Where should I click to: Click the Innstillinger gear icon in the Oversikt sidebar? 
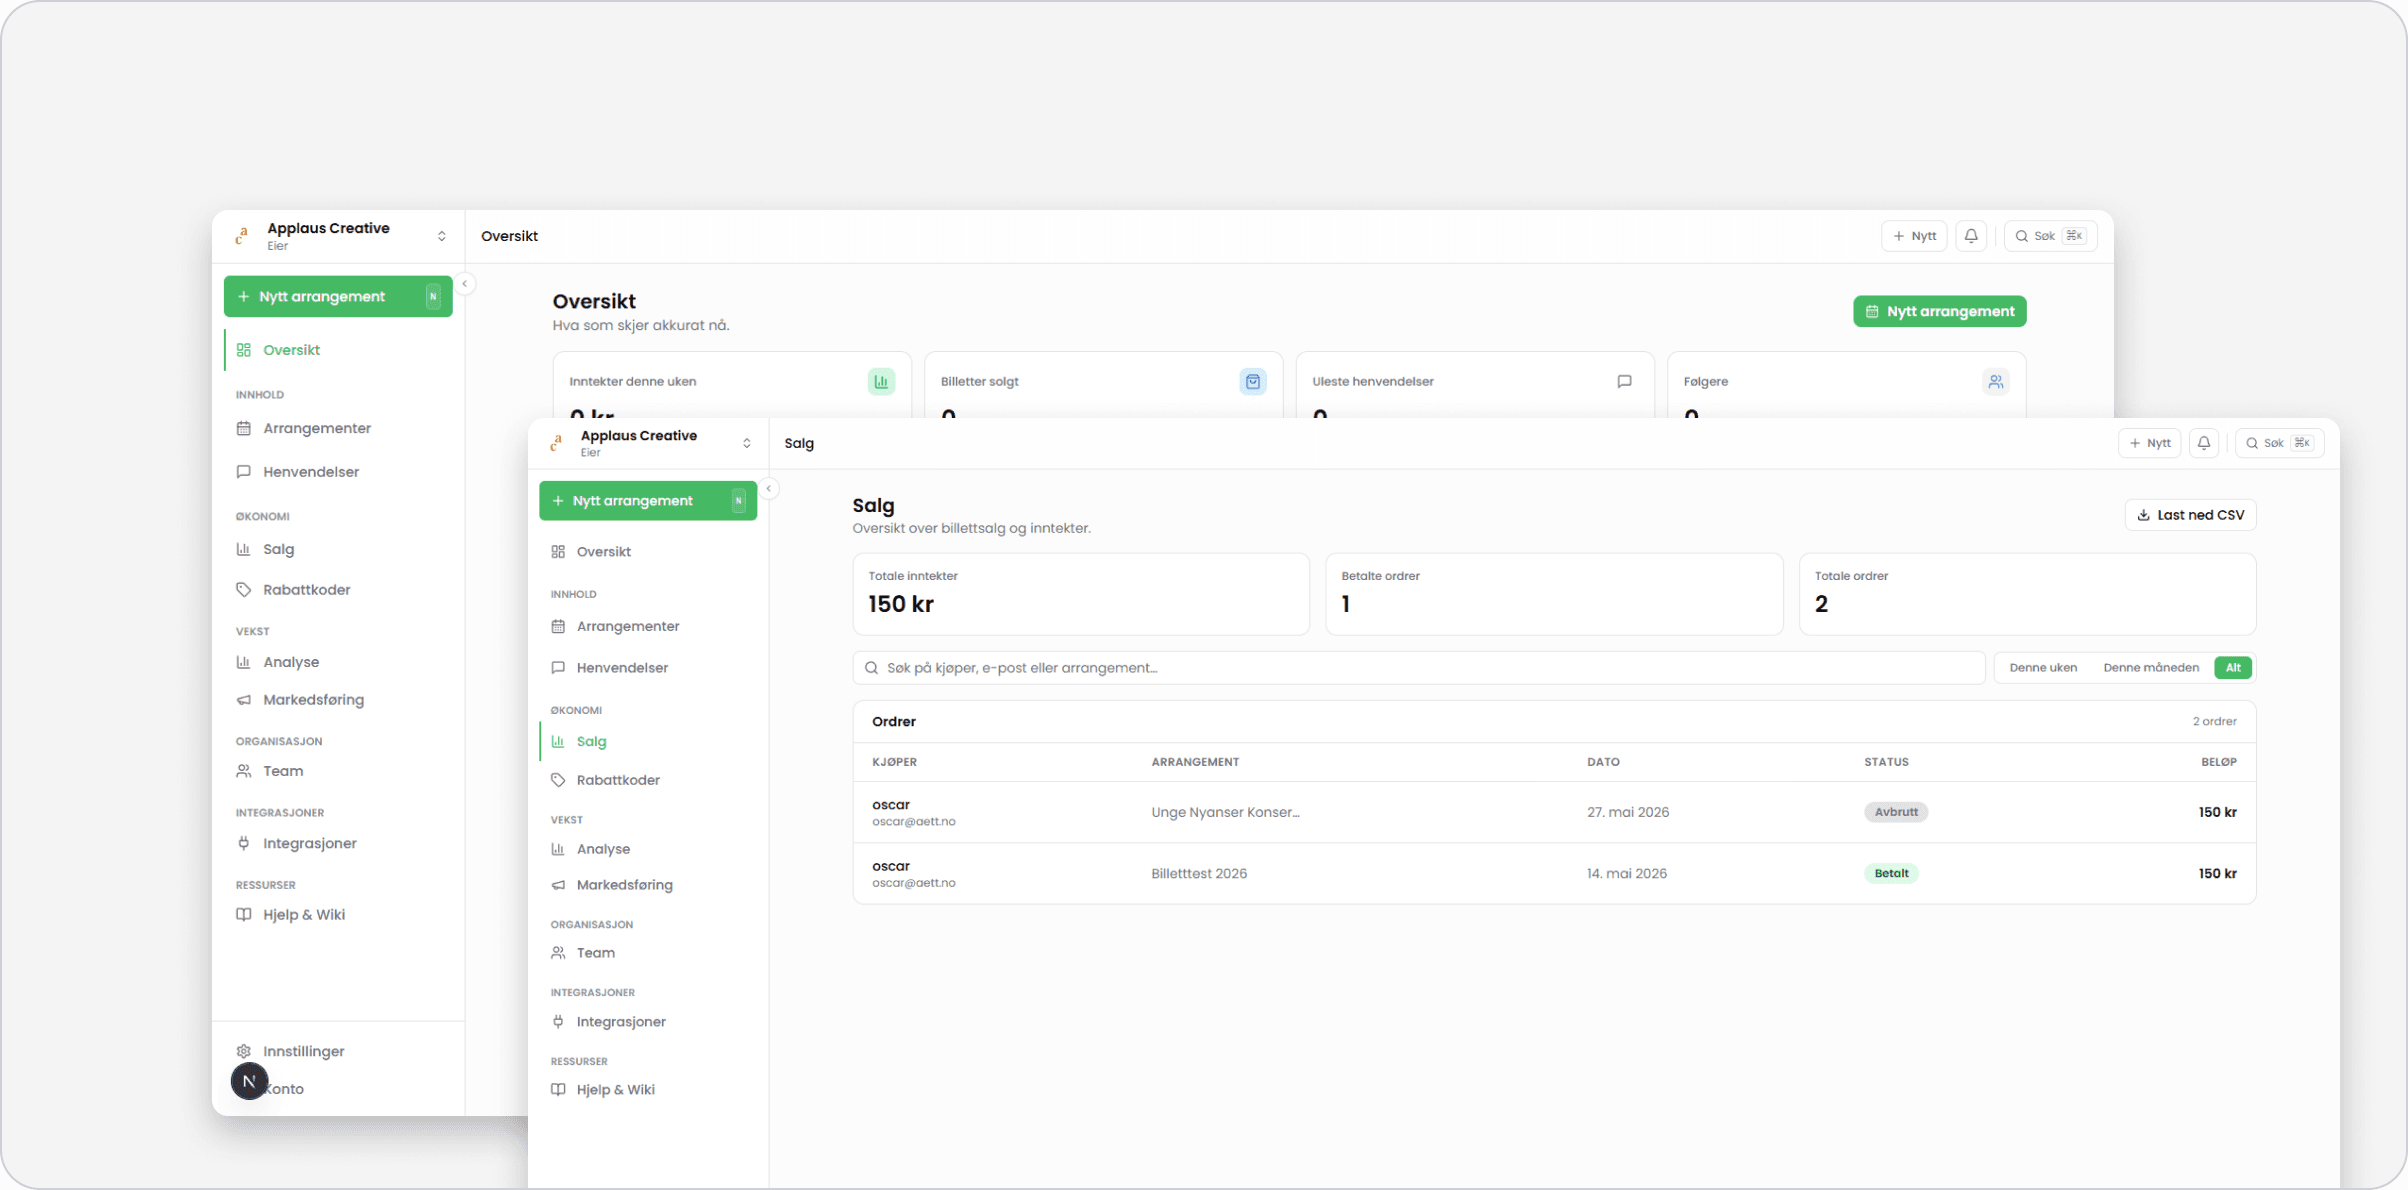pyautogui.click(x=244, y=1051)
